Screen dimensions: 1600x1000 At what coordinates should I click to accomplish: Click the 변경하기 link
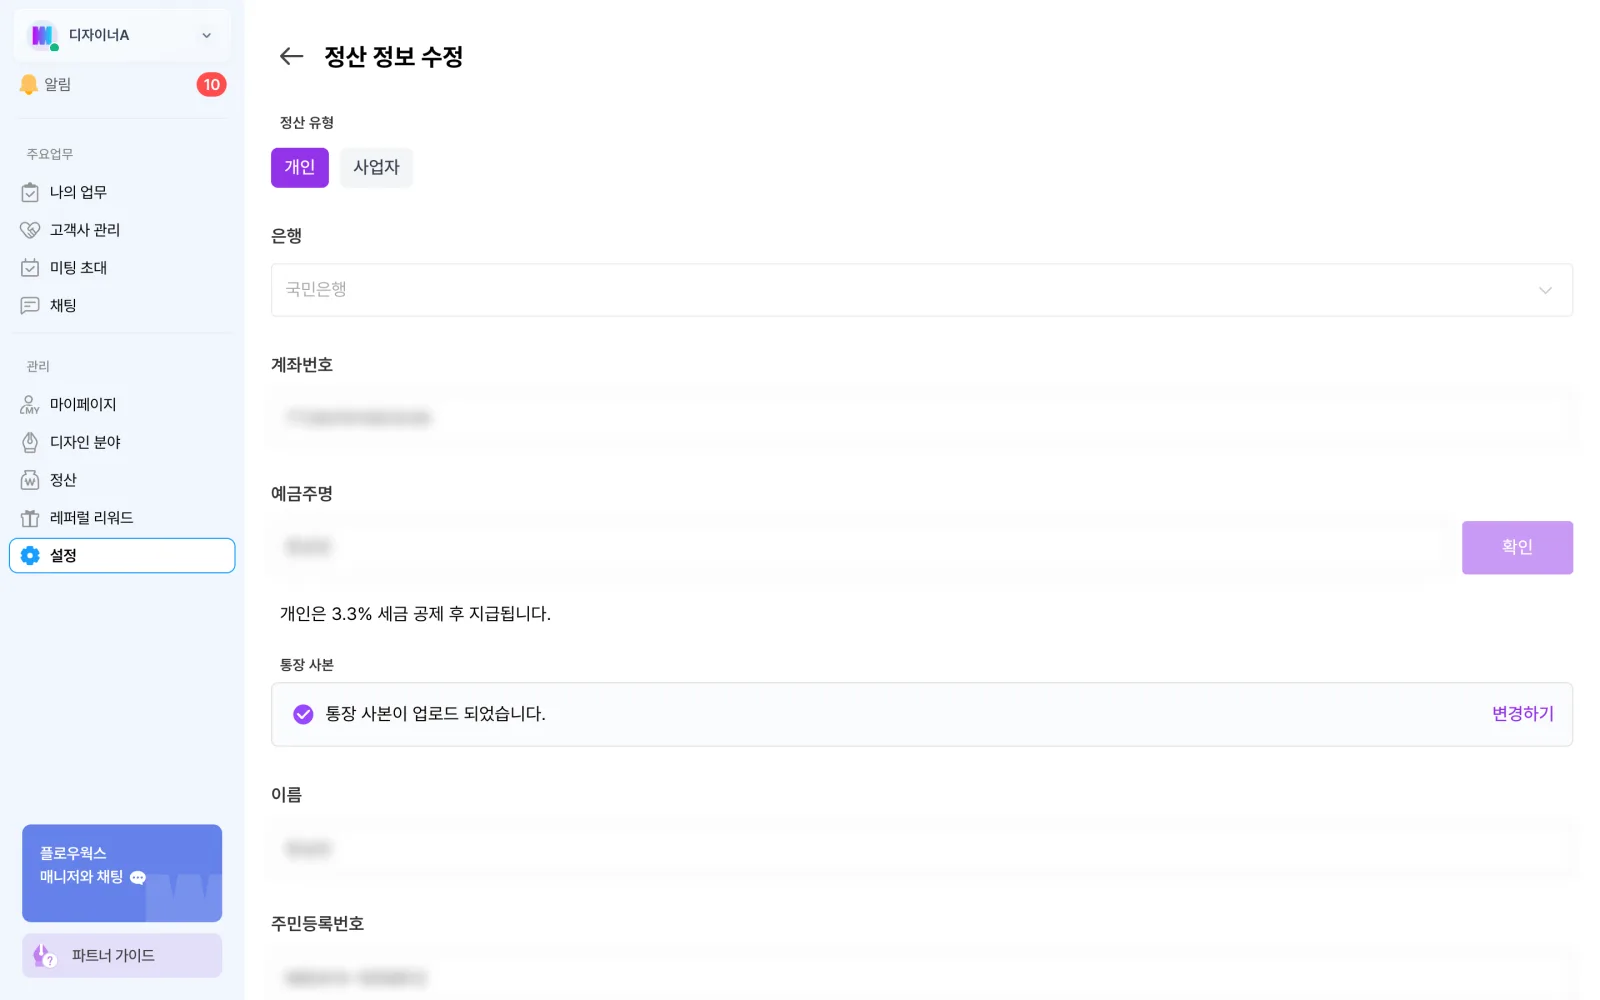pos(1522,714)
